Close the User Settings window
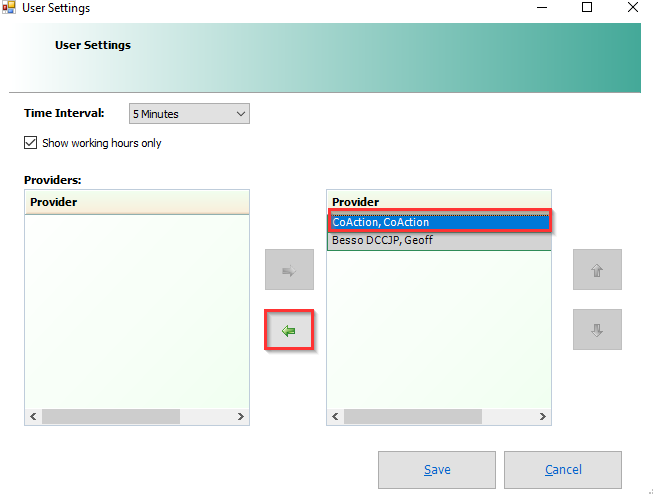 (x=633, y=7)
